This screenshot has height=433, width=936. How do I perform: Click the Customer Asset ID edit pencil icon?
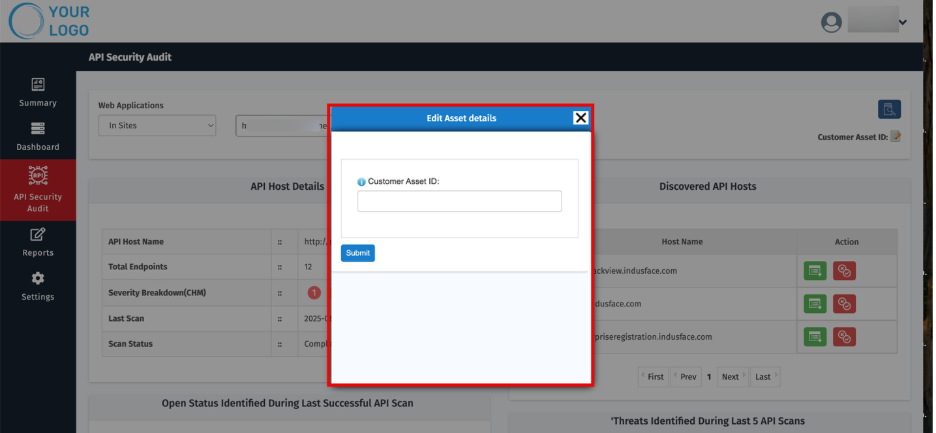(x=895, y=137)
